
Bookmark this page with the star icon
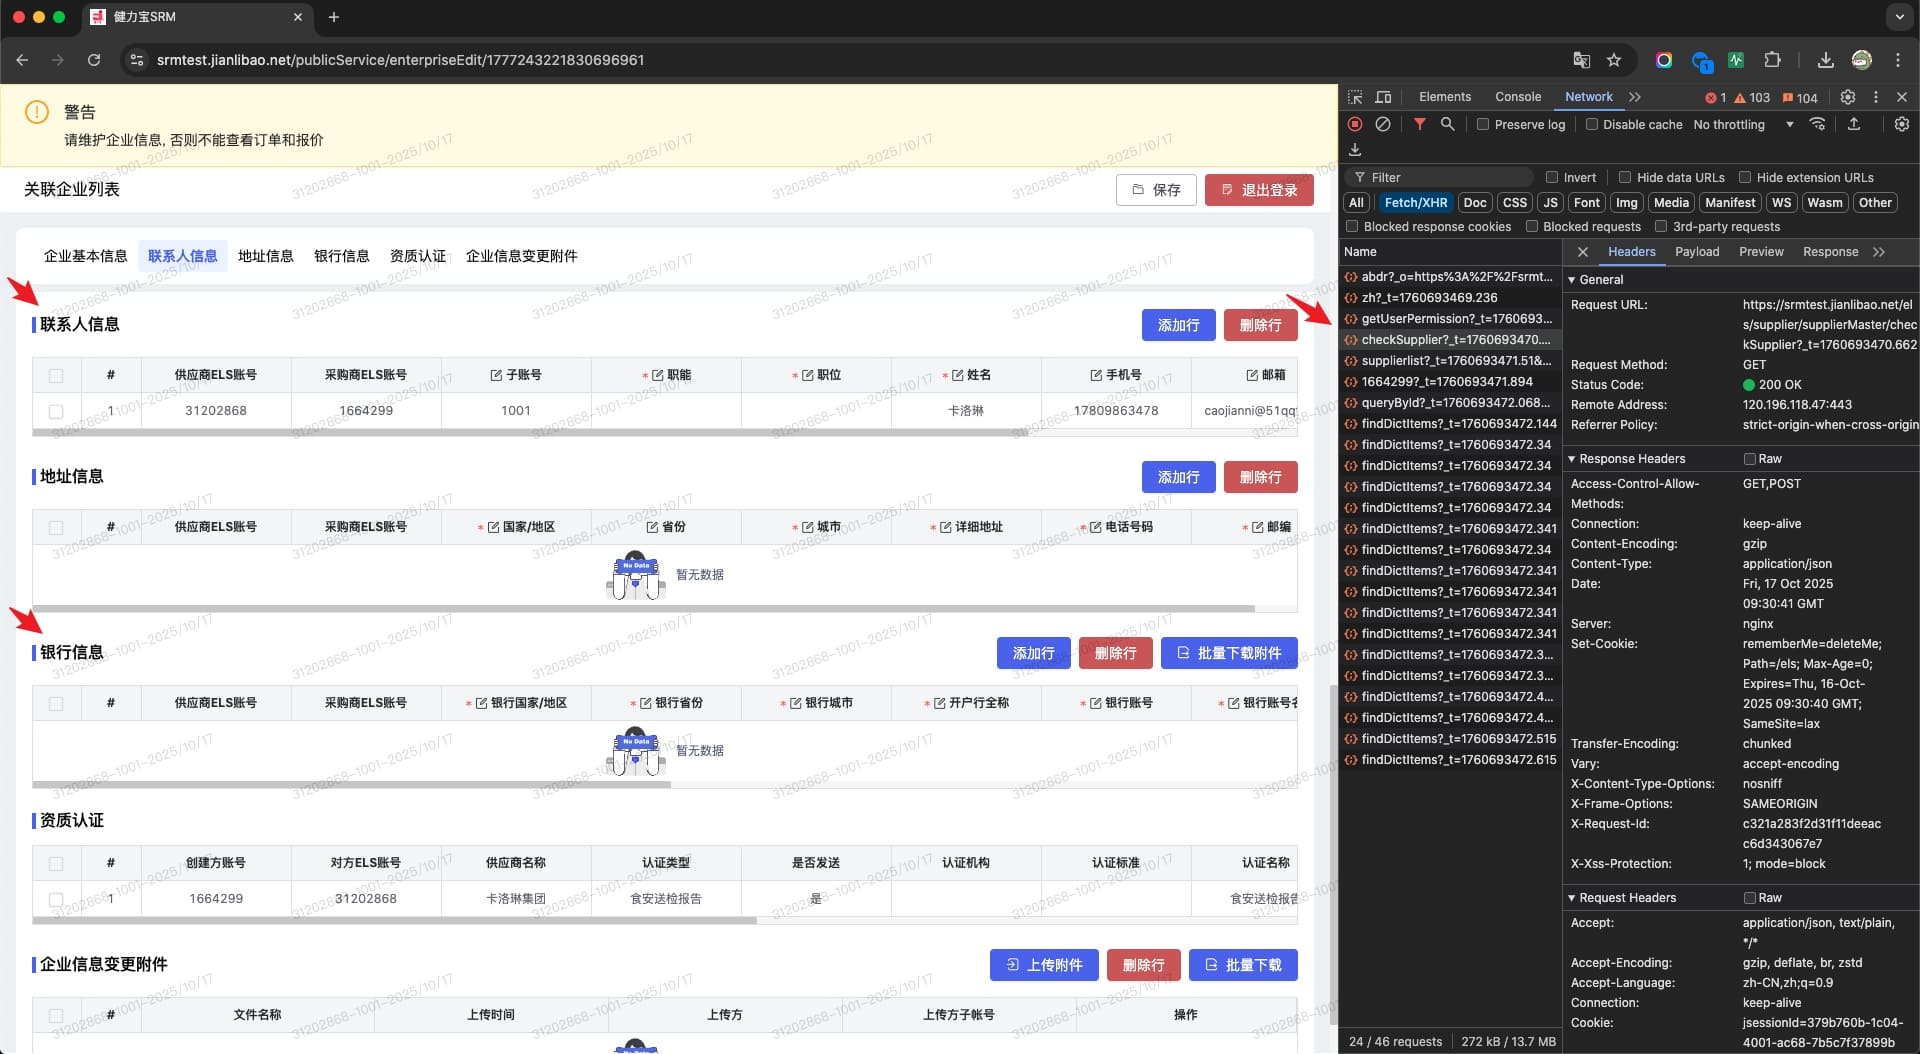click(x=1614, y=60)
